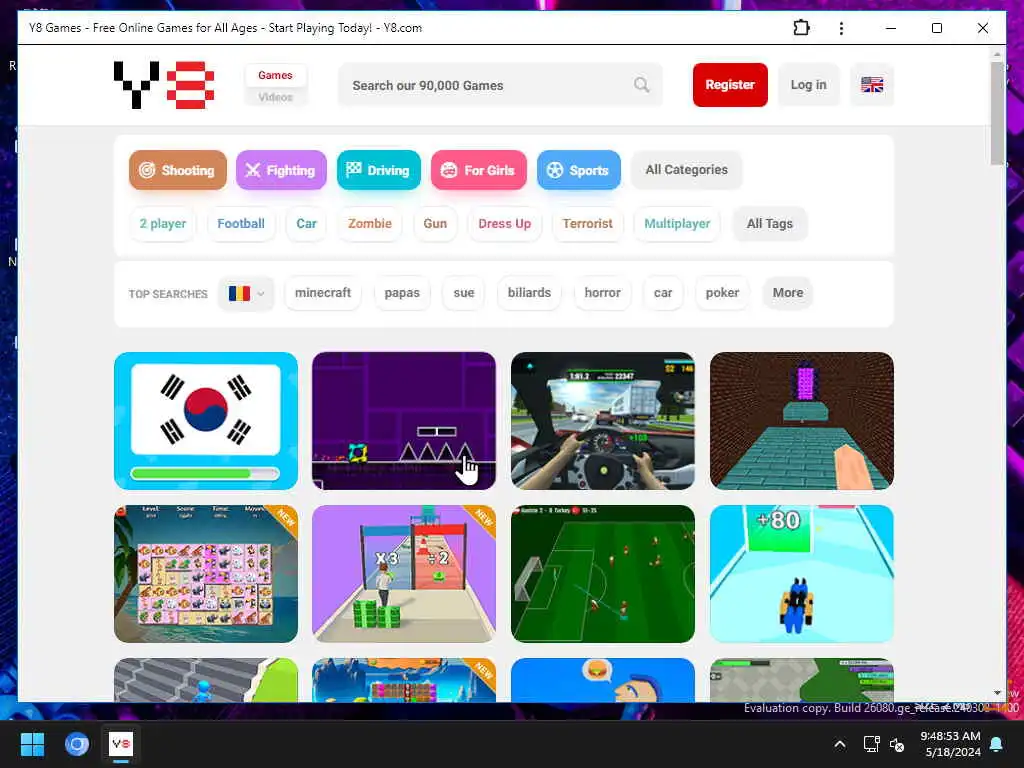Click the scrollbar down arrow
Image resolution: width=1024 pixels, height=768 pixels.
(997, 693)
